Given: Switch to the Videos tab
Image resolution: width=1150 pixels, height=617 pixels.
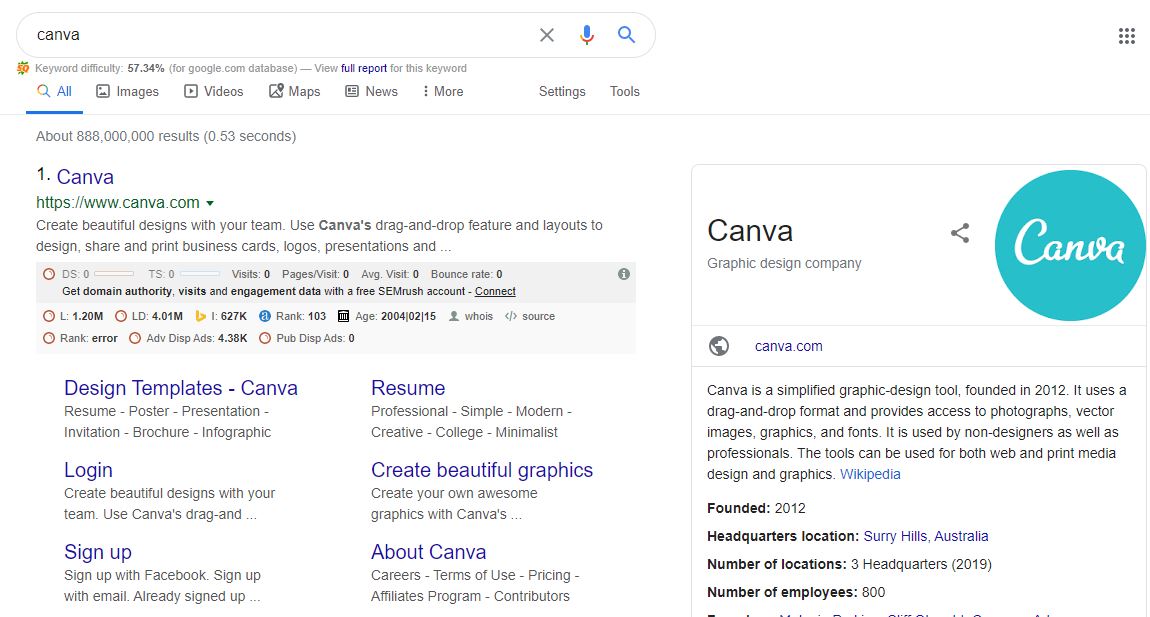Looking at the screenshot, I should tap(214, 91).
